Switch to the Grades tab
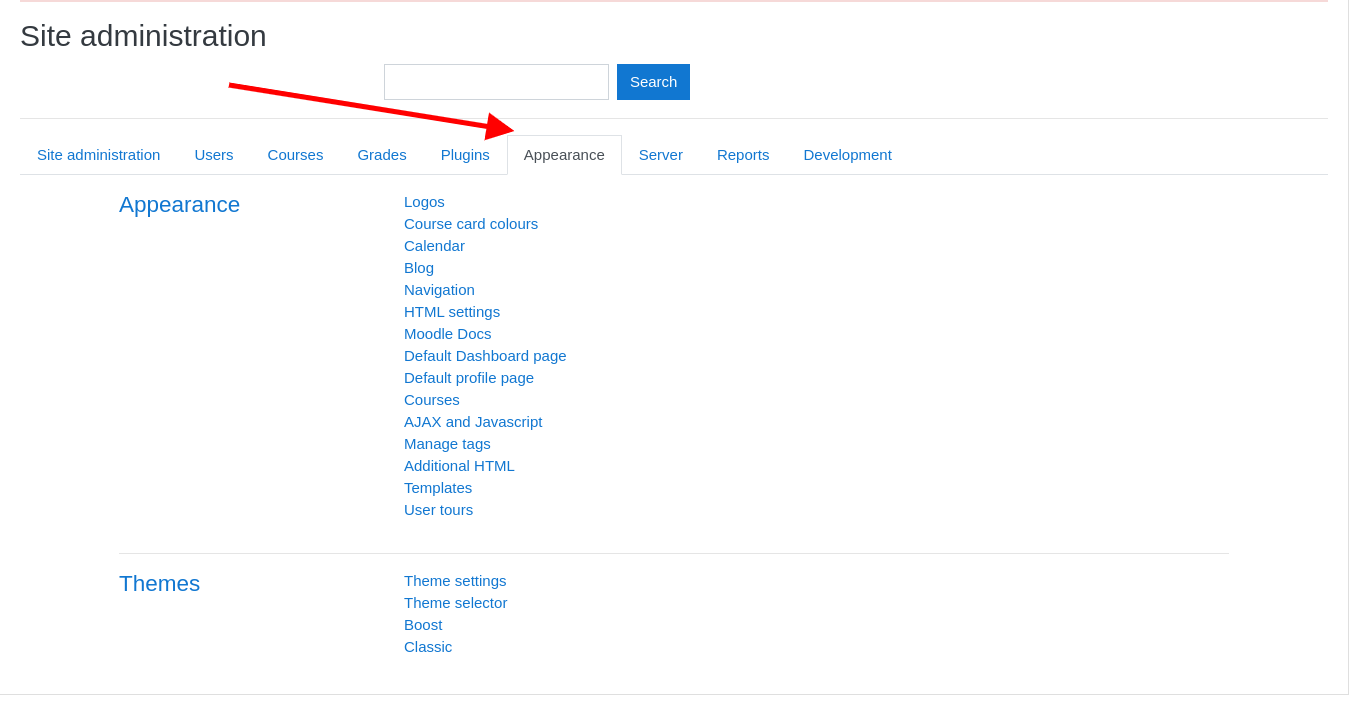 tap(381, 154)
